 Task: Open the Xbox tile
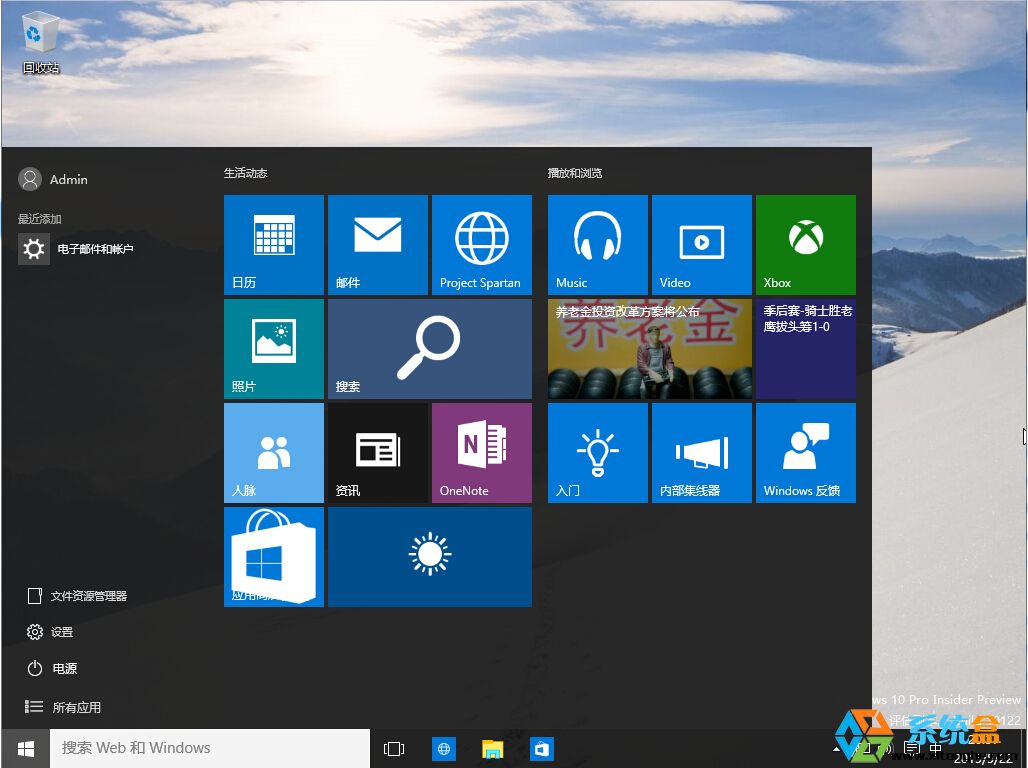coord(805,244)
